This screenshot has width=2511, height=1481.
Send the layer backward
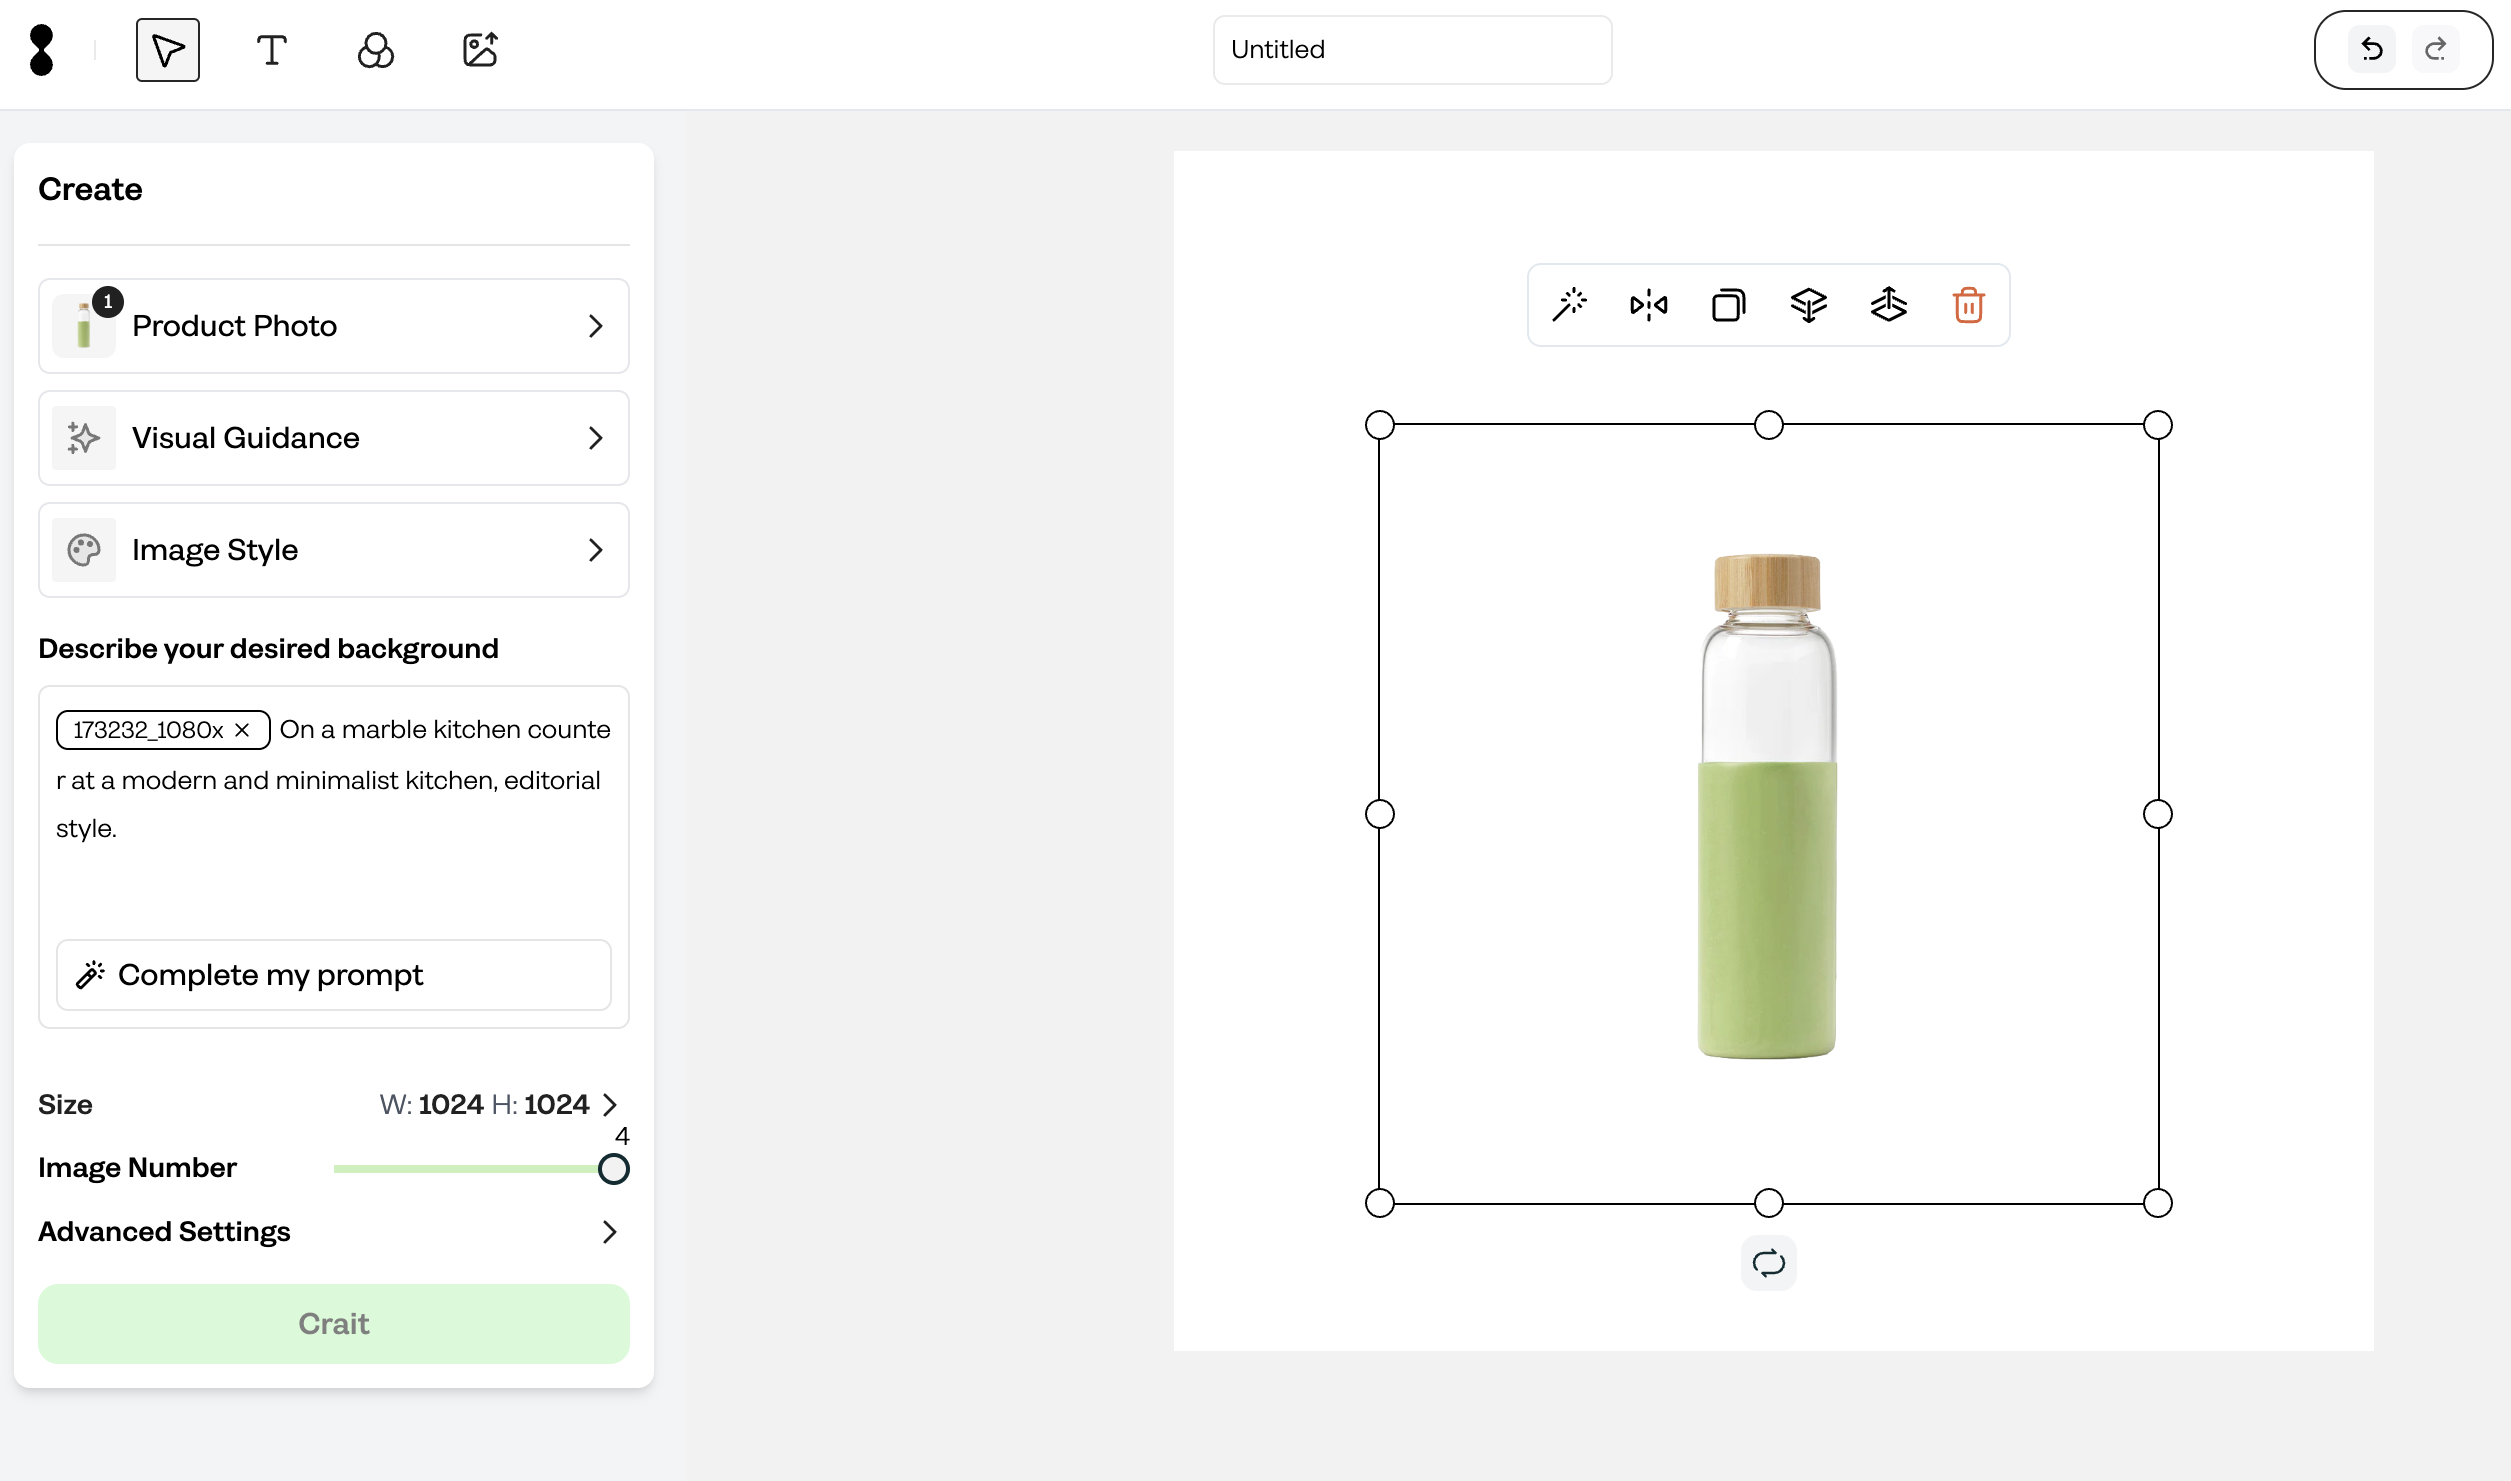(1809, 305)
